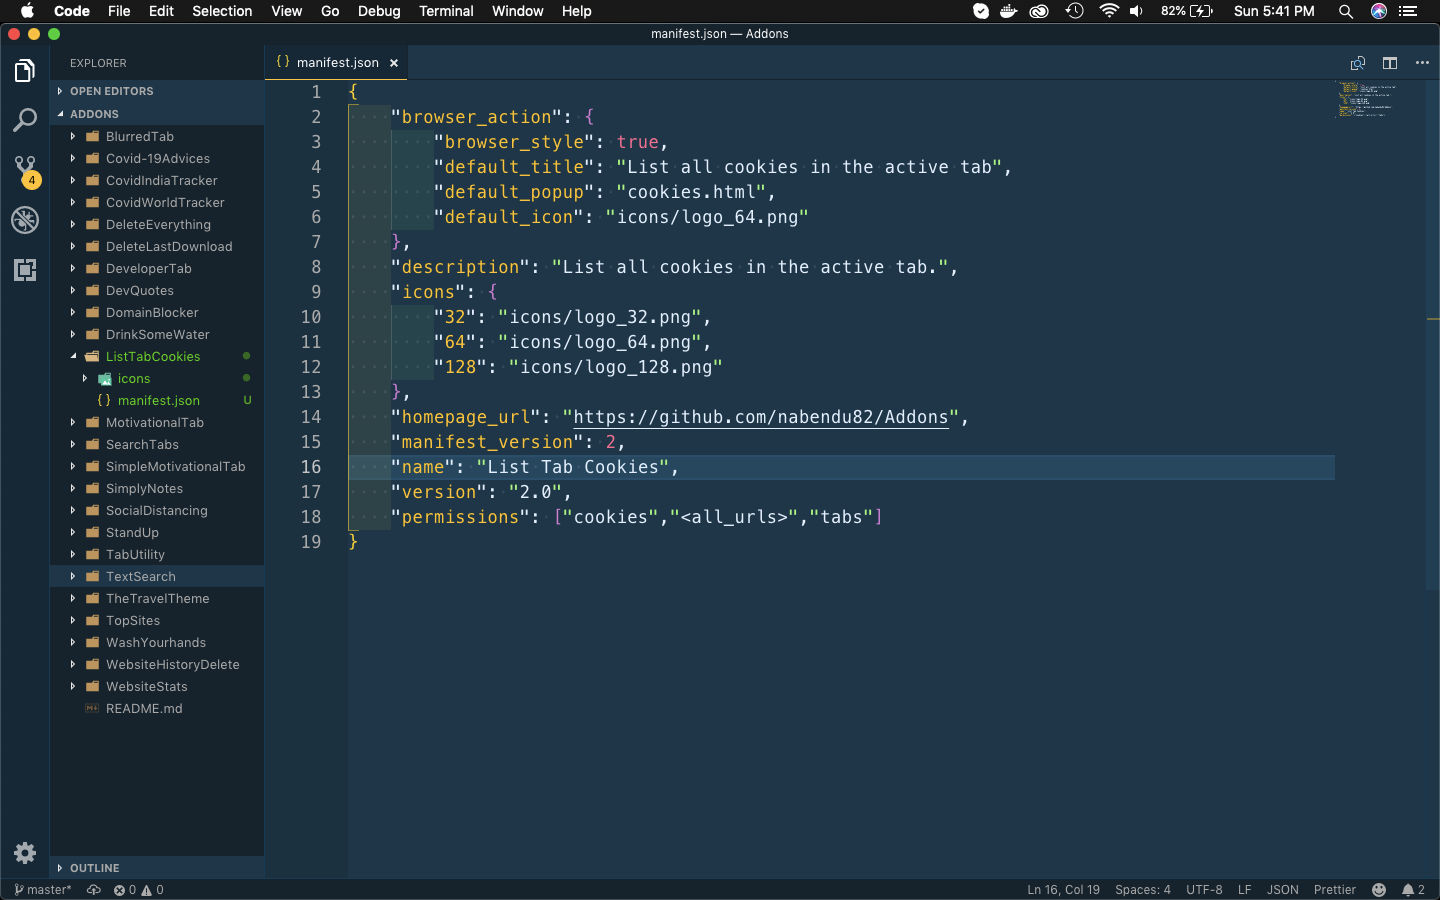Select the manifest.json editor tab
Image resolution: width=1440 pixels, height=900 pixels.
pos(337,62)
